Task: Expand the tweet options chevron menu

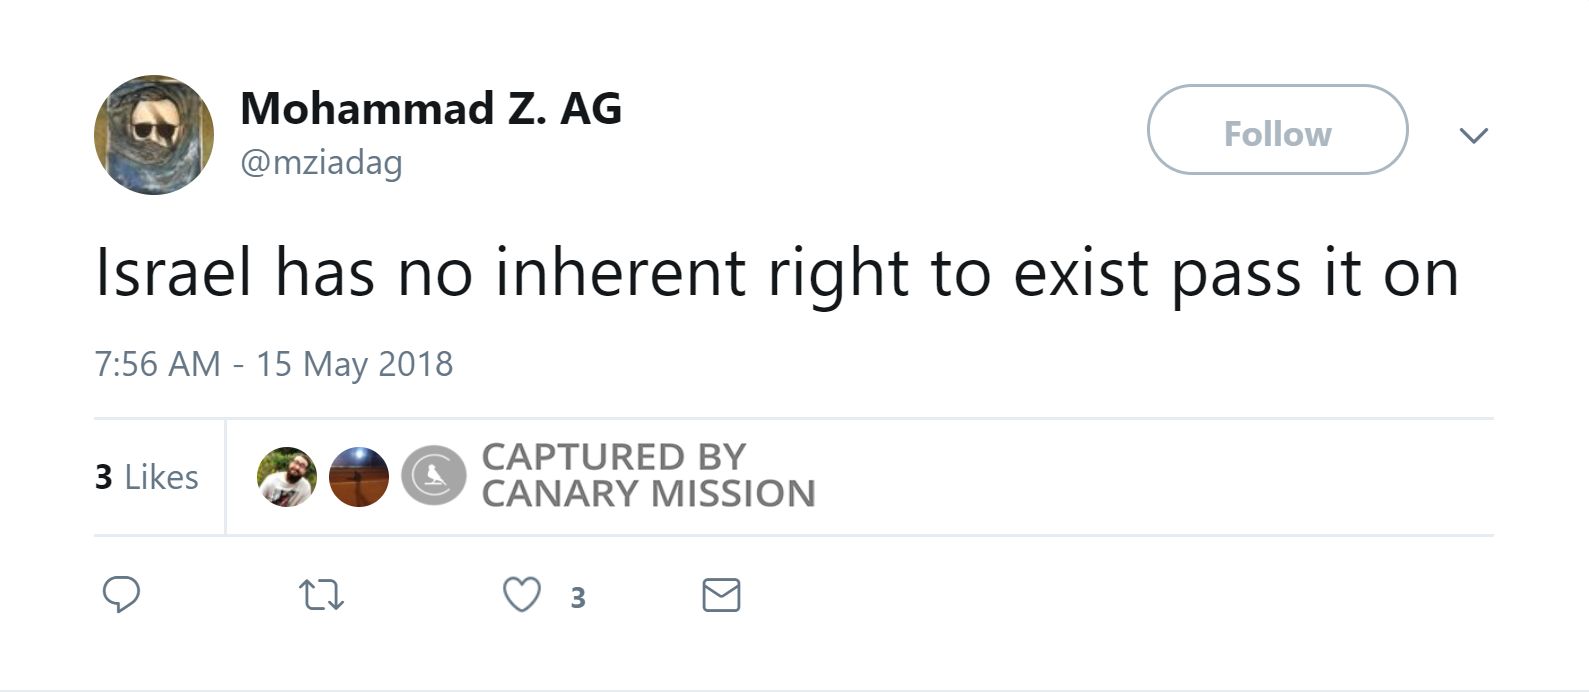Action: click(1473, 134)
